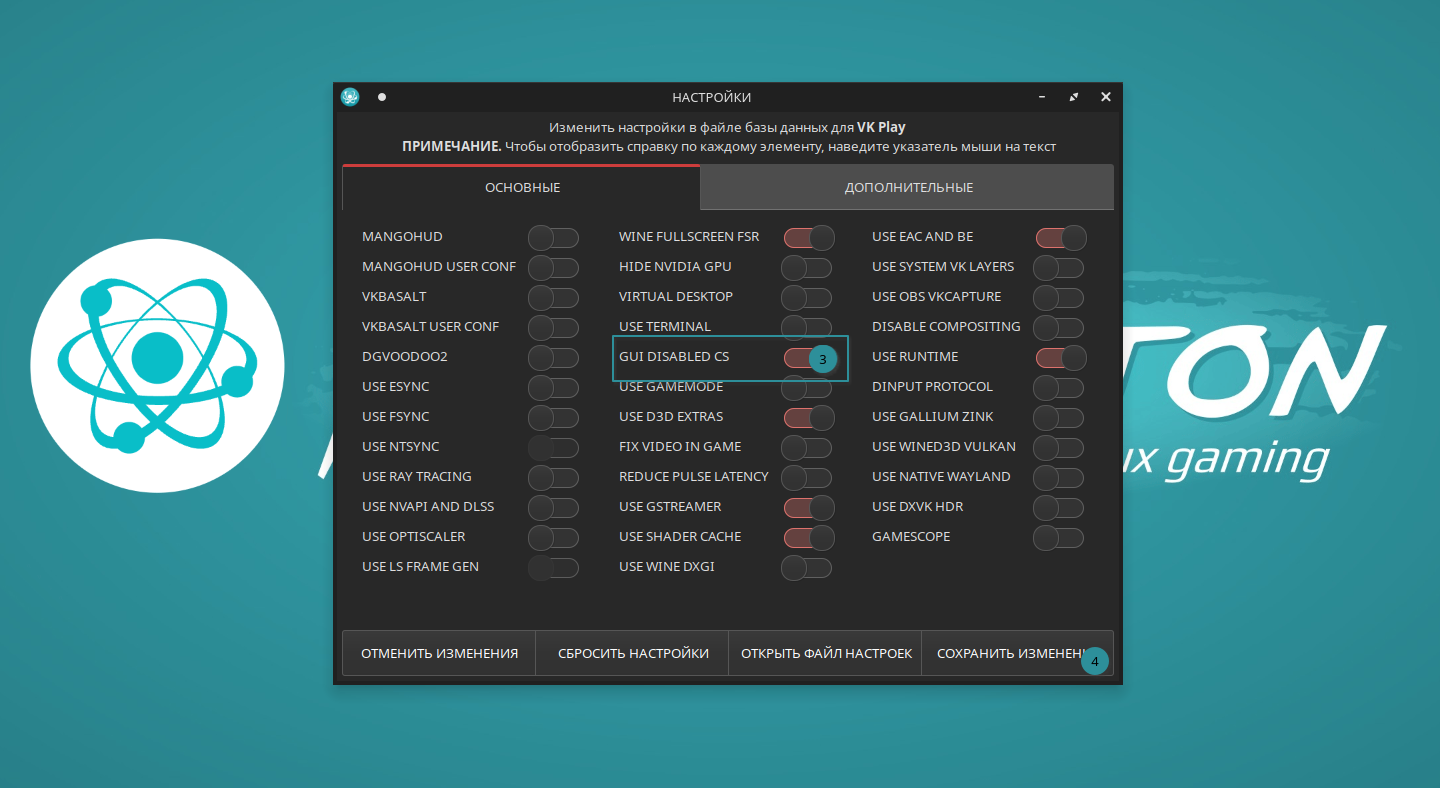The height and width of the screenshot is (788, 1440).
Task: Click the ОТМЕНИТЬ ИЗМЕНЕНИЯ button
Action: pos(439,654)
